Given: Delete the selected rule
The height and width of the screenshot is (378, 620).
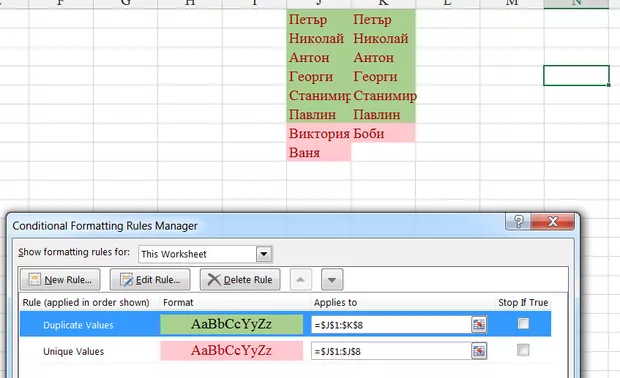Looking at the screenshot, I should point(240,280).
